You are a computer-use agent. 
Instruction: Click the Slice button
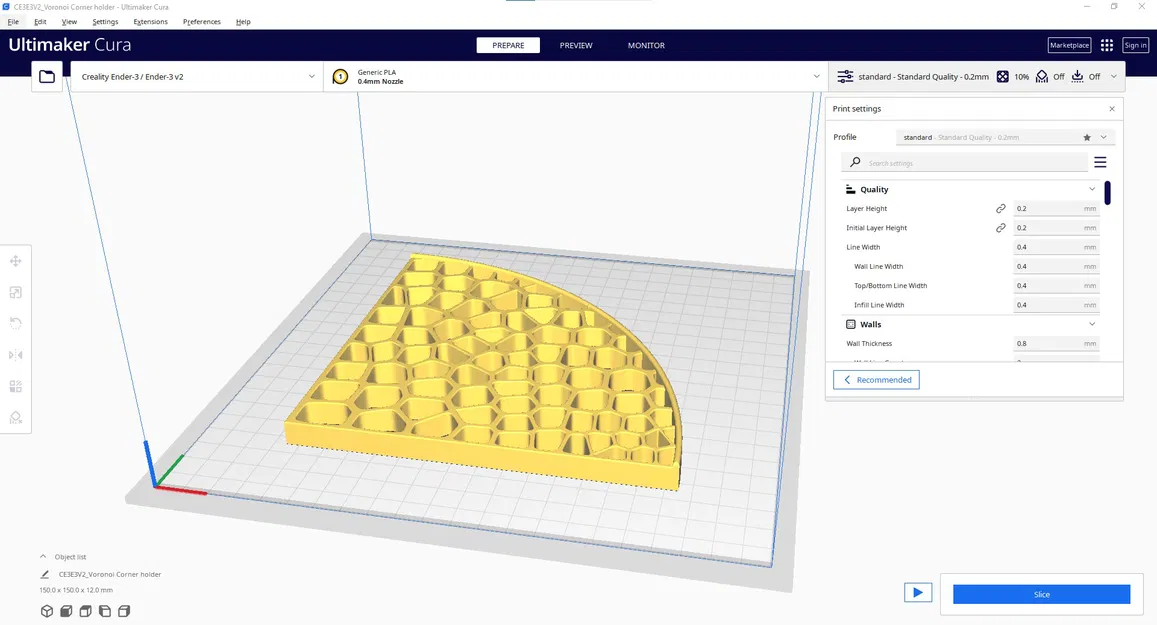tap(1041, 594)
